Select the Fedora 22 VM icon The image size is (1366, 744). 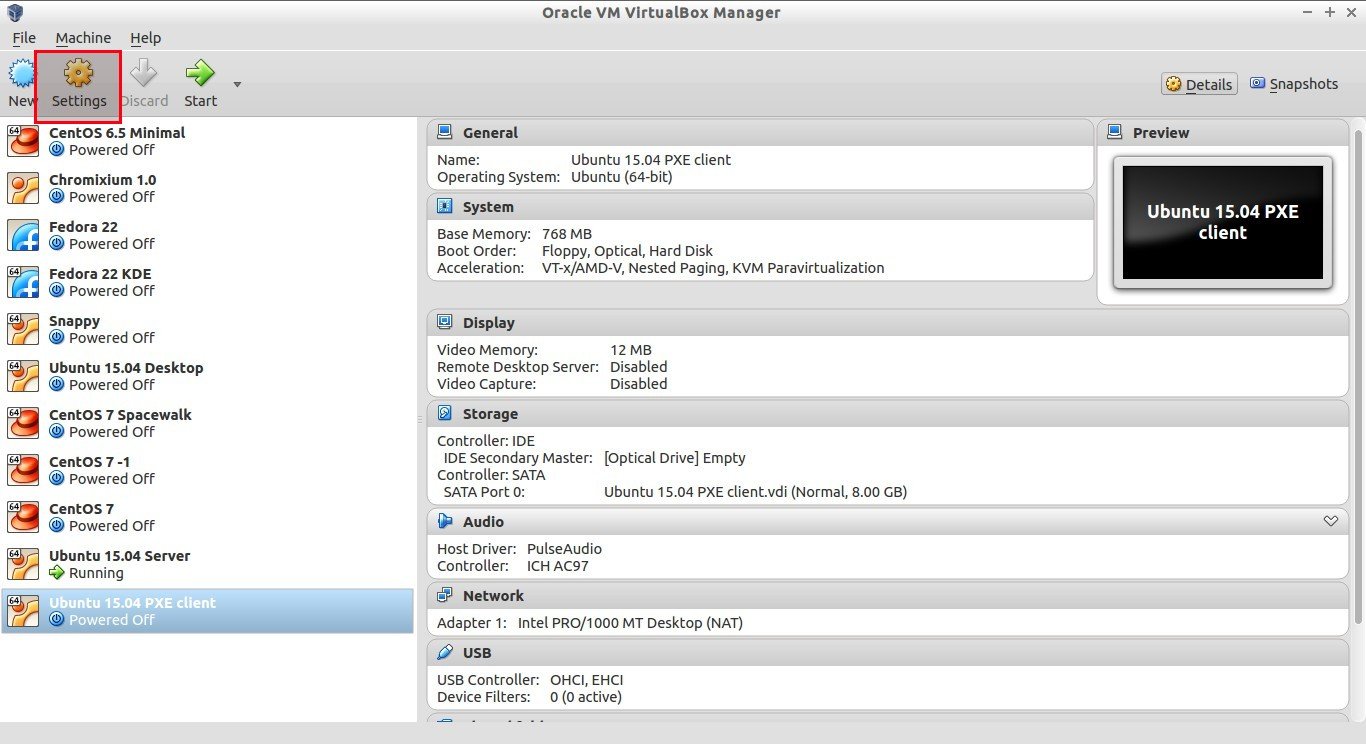pyautogui.click(x=23, y=235)
